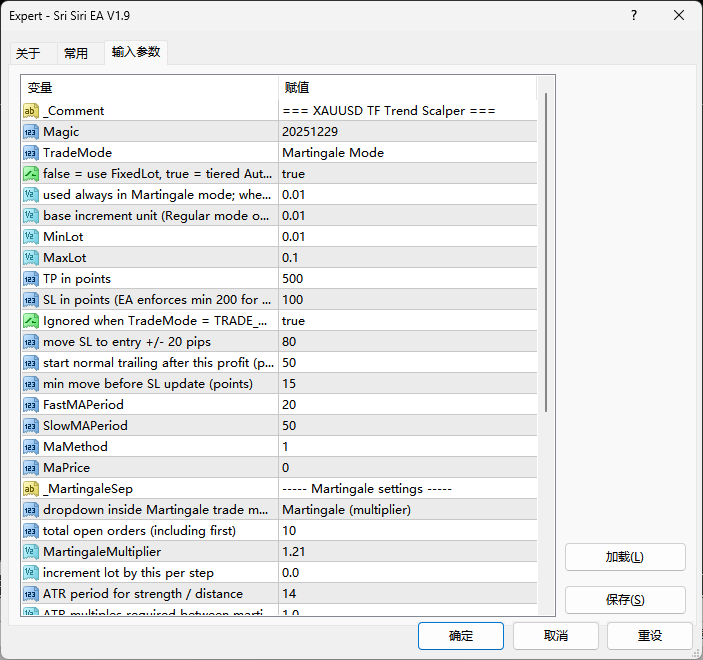Click the integer icon next to Magic
Image resolution: width=703 pixels, height=660 pixels.
[x=31, y=132]
